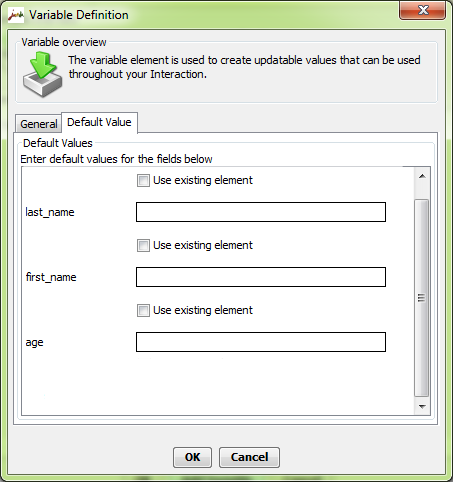Click the last_name field label
The width and height of the screenshot is (453, 482).
click(x=50, y=212)
